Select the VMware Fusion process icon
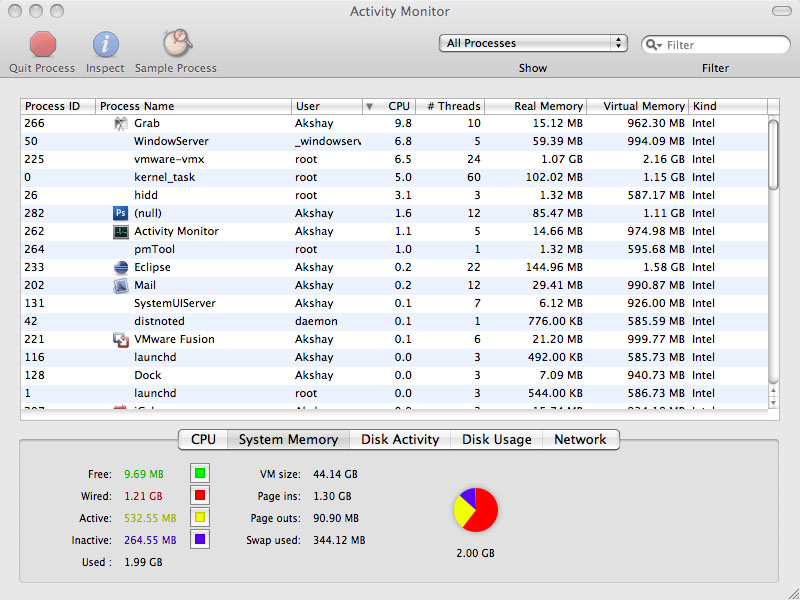 120,339
